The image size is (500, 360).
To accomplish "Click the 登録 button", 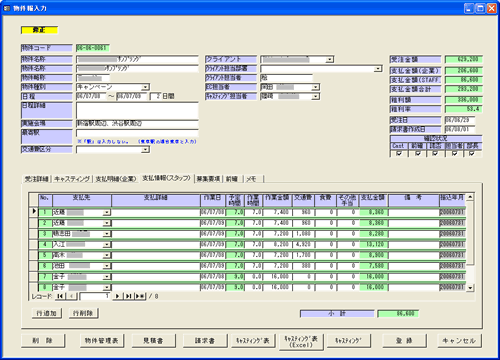I will pyautogui.click(x=404, y=341).
